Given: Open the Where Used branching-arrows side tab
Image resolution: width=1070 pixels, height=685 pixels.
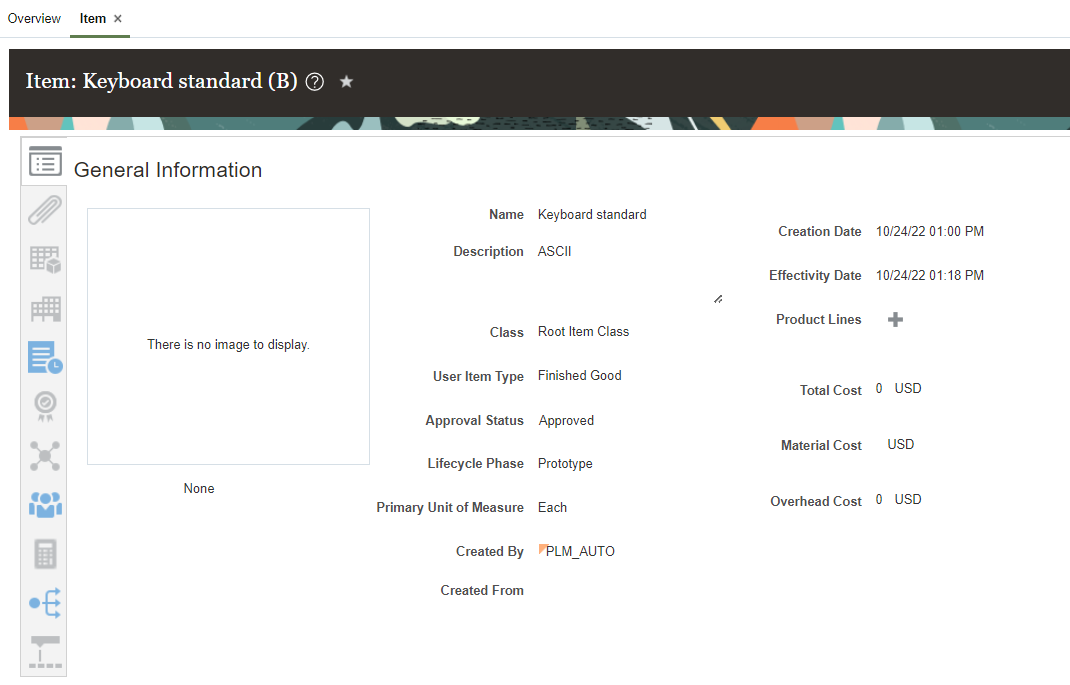Looking at the screenshot, I should click(x=45, y=603).
